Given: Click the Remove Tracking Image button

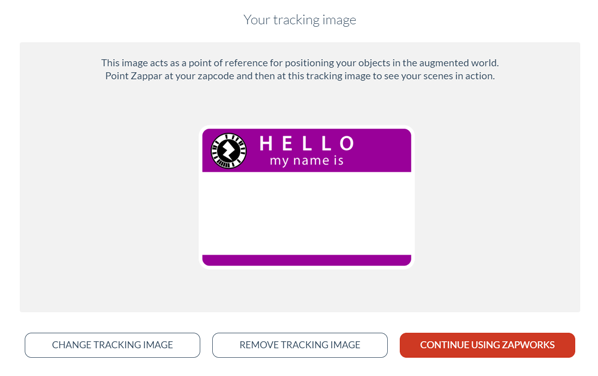Looking at the screenshot, I should [300, 345].
